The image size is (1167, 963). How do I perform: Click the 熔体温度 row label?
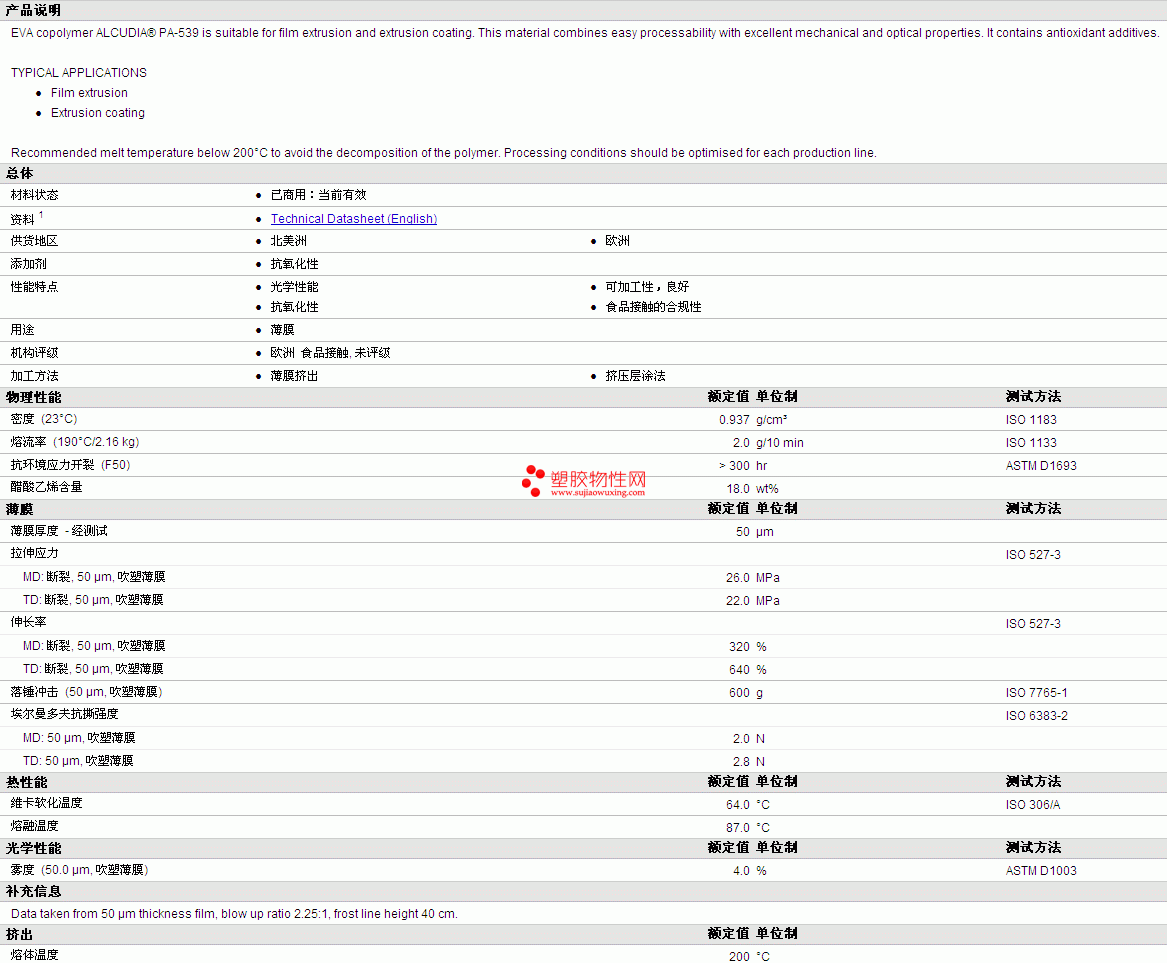click(34, 956)
